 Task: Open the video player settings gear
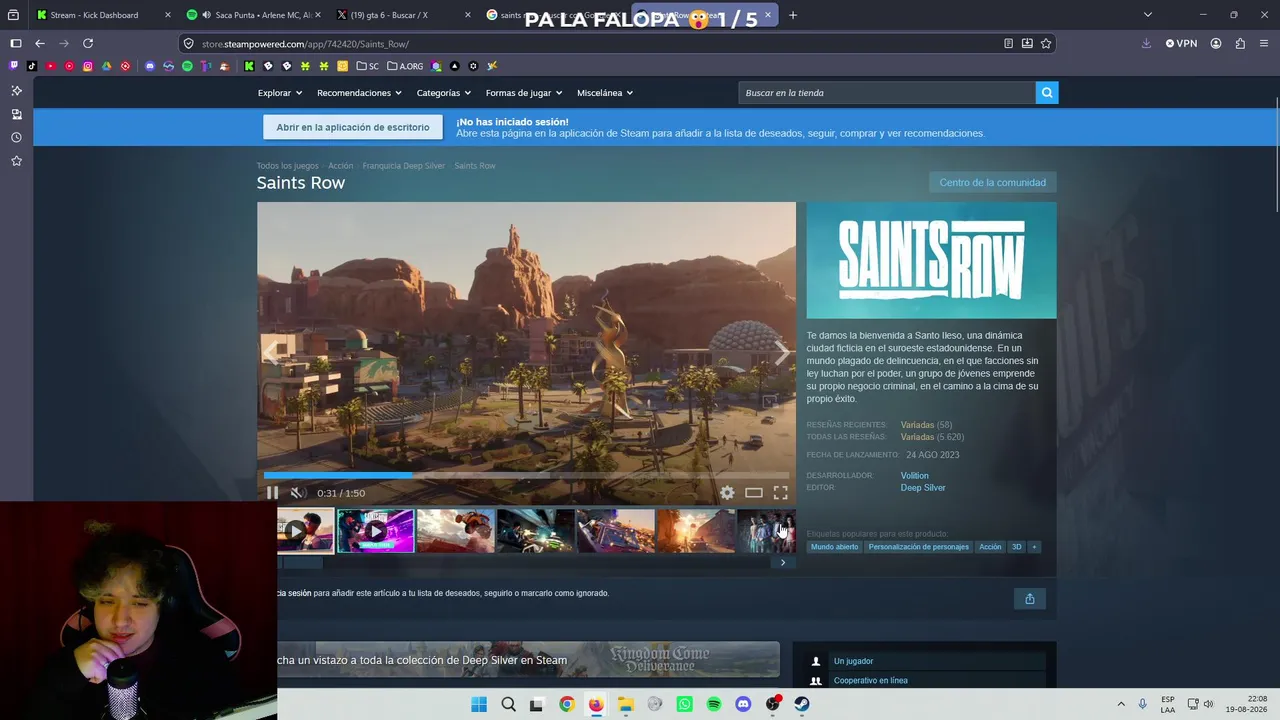point(727,493)
